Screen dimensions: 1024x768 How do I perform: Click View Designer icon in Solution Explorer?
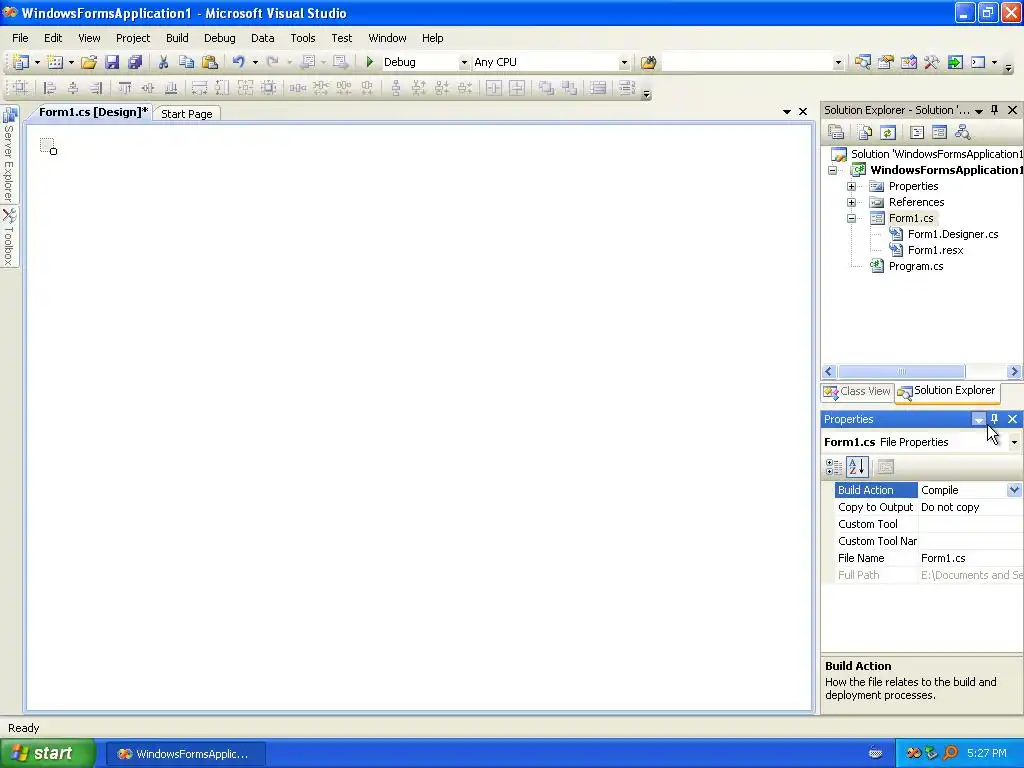[939, 133]
